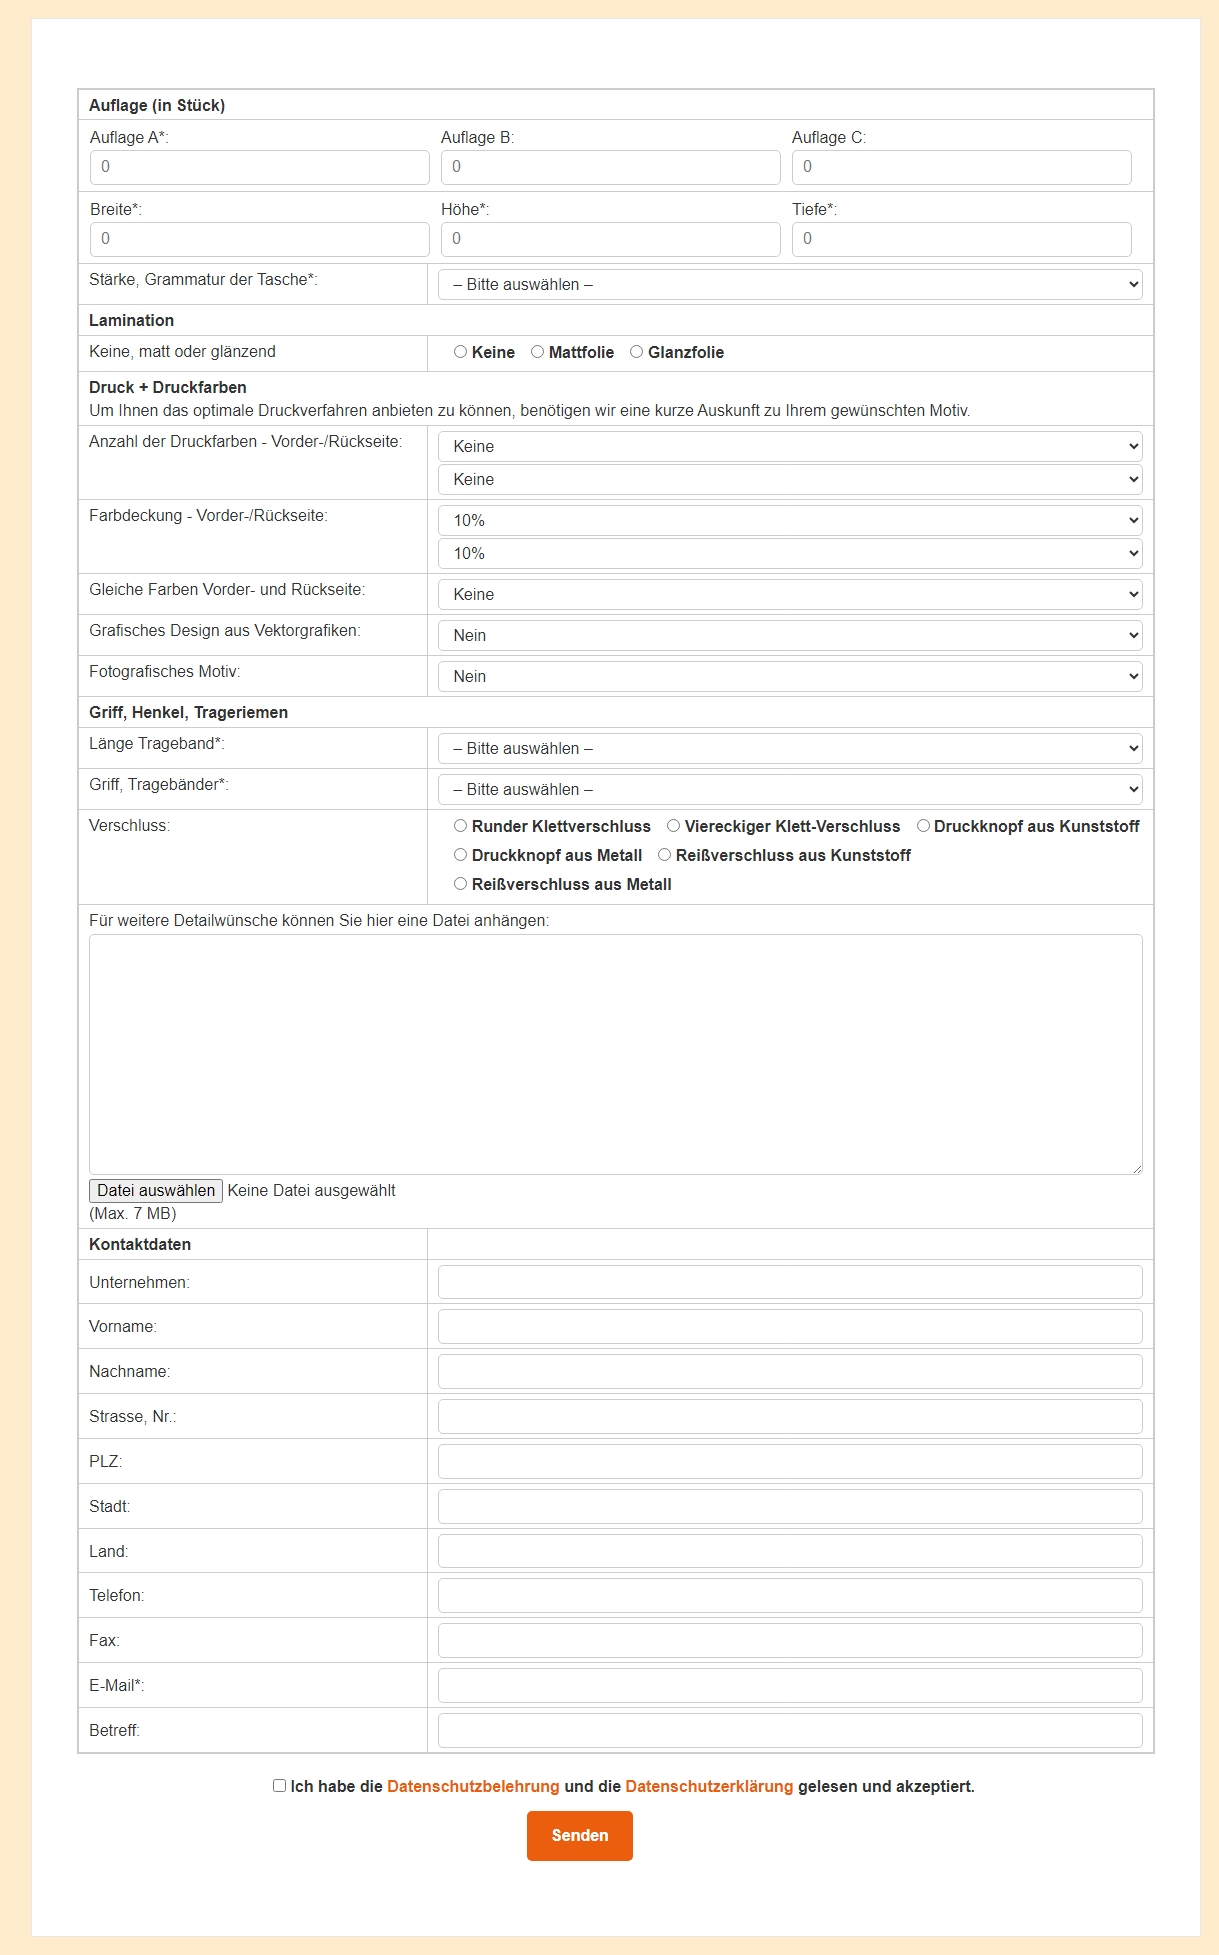Open Gleiche Farben Vorder- und Rückseite dropdown
1219x1955 pixels.
pos(790,594)
